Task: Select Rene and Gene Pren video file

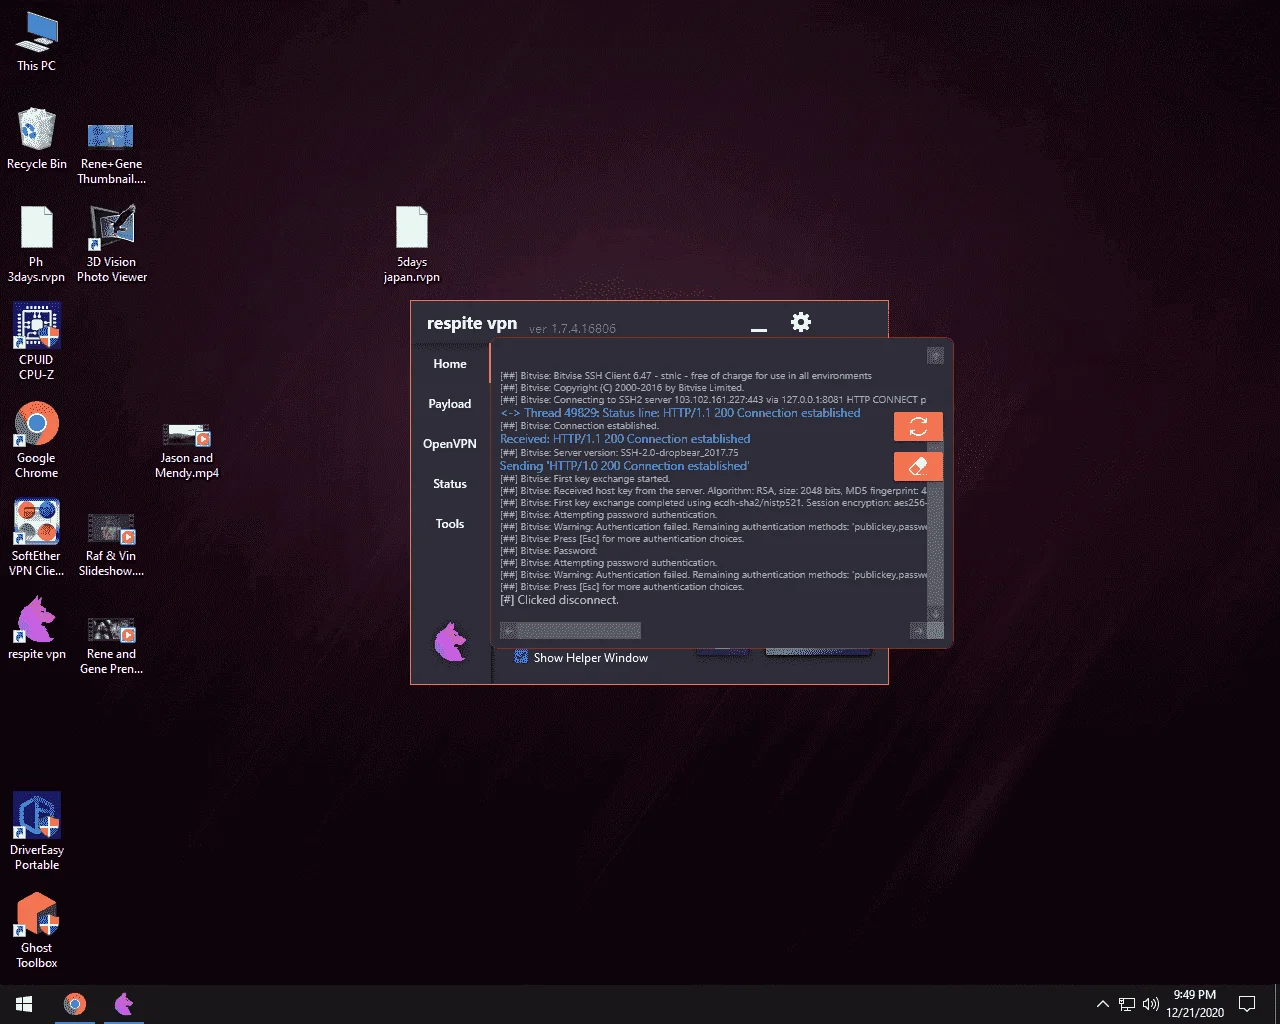Action: point(112,645)
